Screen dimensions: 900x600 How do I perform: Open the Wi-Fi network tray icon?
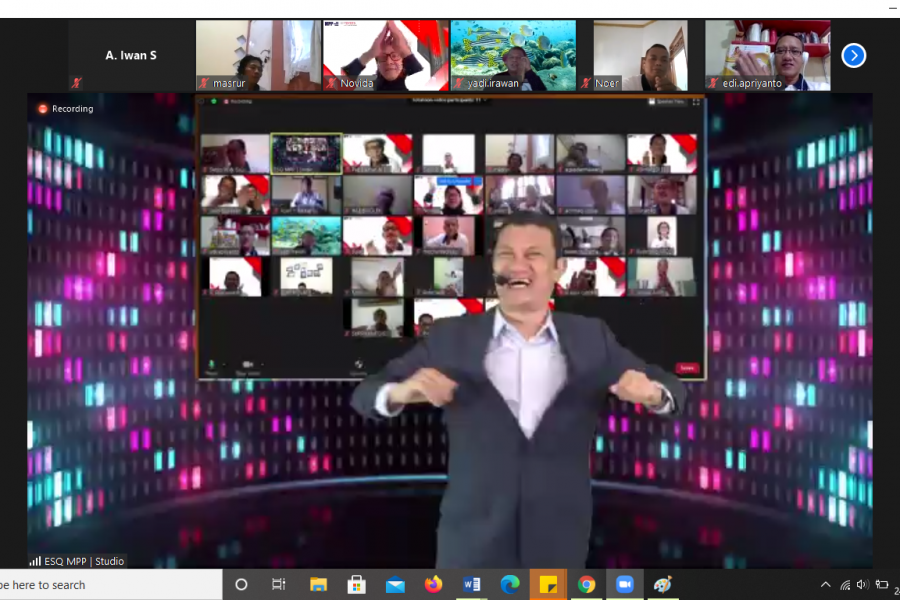coord(844,585)
